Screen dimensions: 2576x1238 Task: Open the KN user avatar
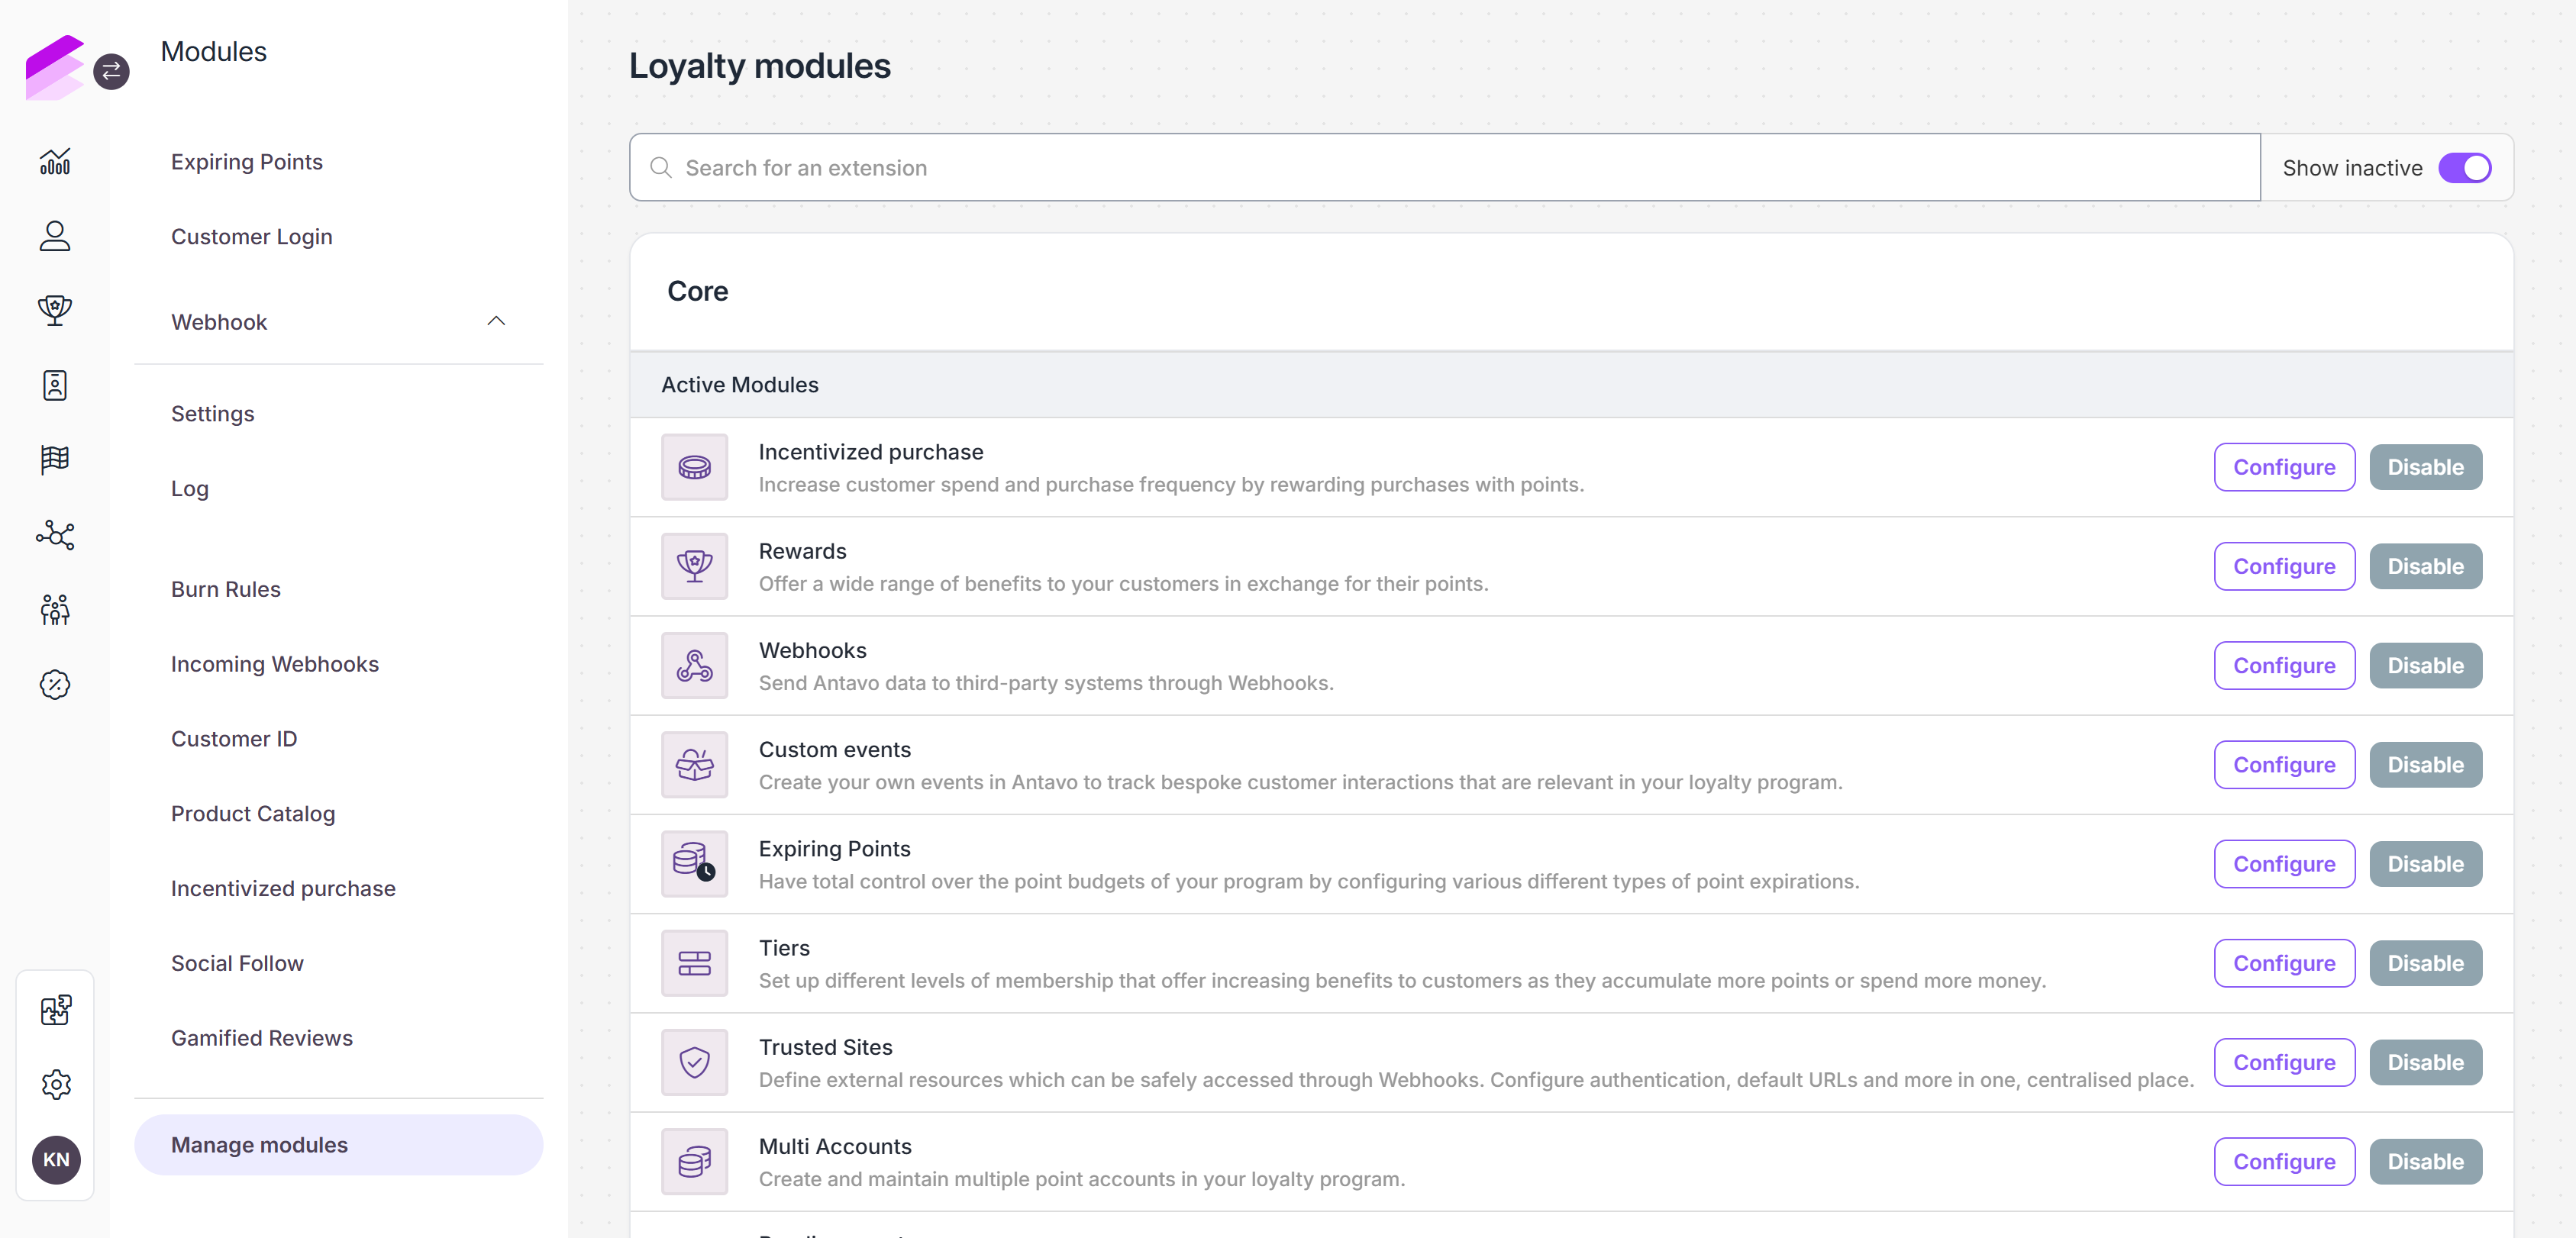56,1160
